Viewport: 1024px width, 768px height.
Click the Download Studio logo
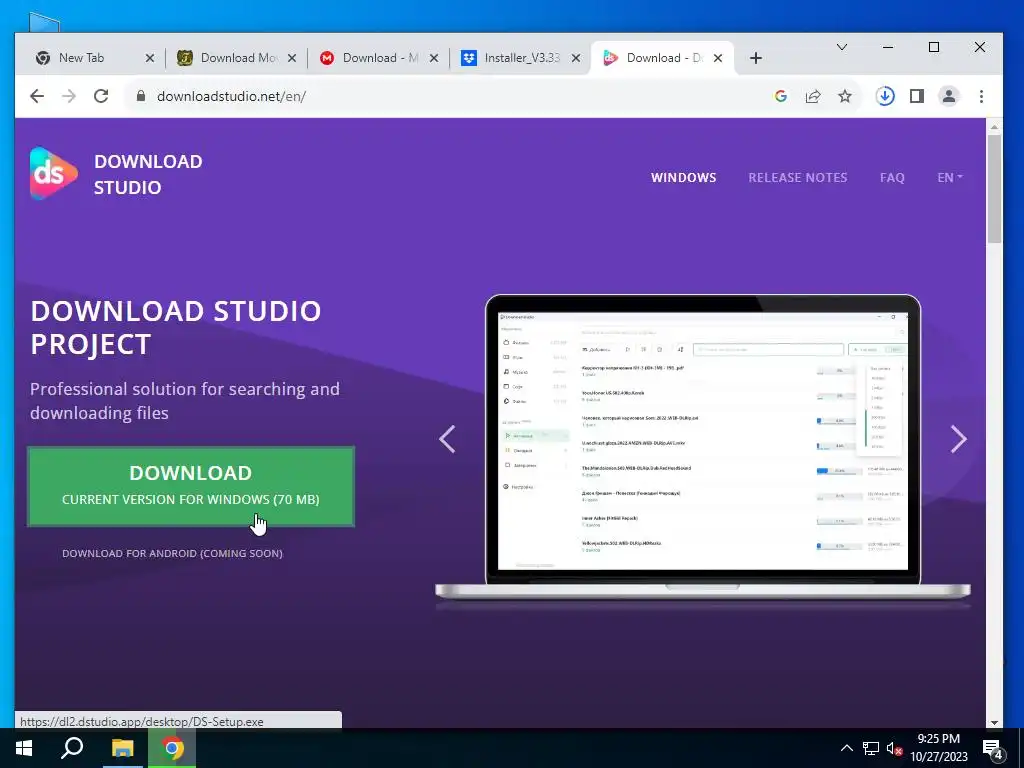(54, 173)
